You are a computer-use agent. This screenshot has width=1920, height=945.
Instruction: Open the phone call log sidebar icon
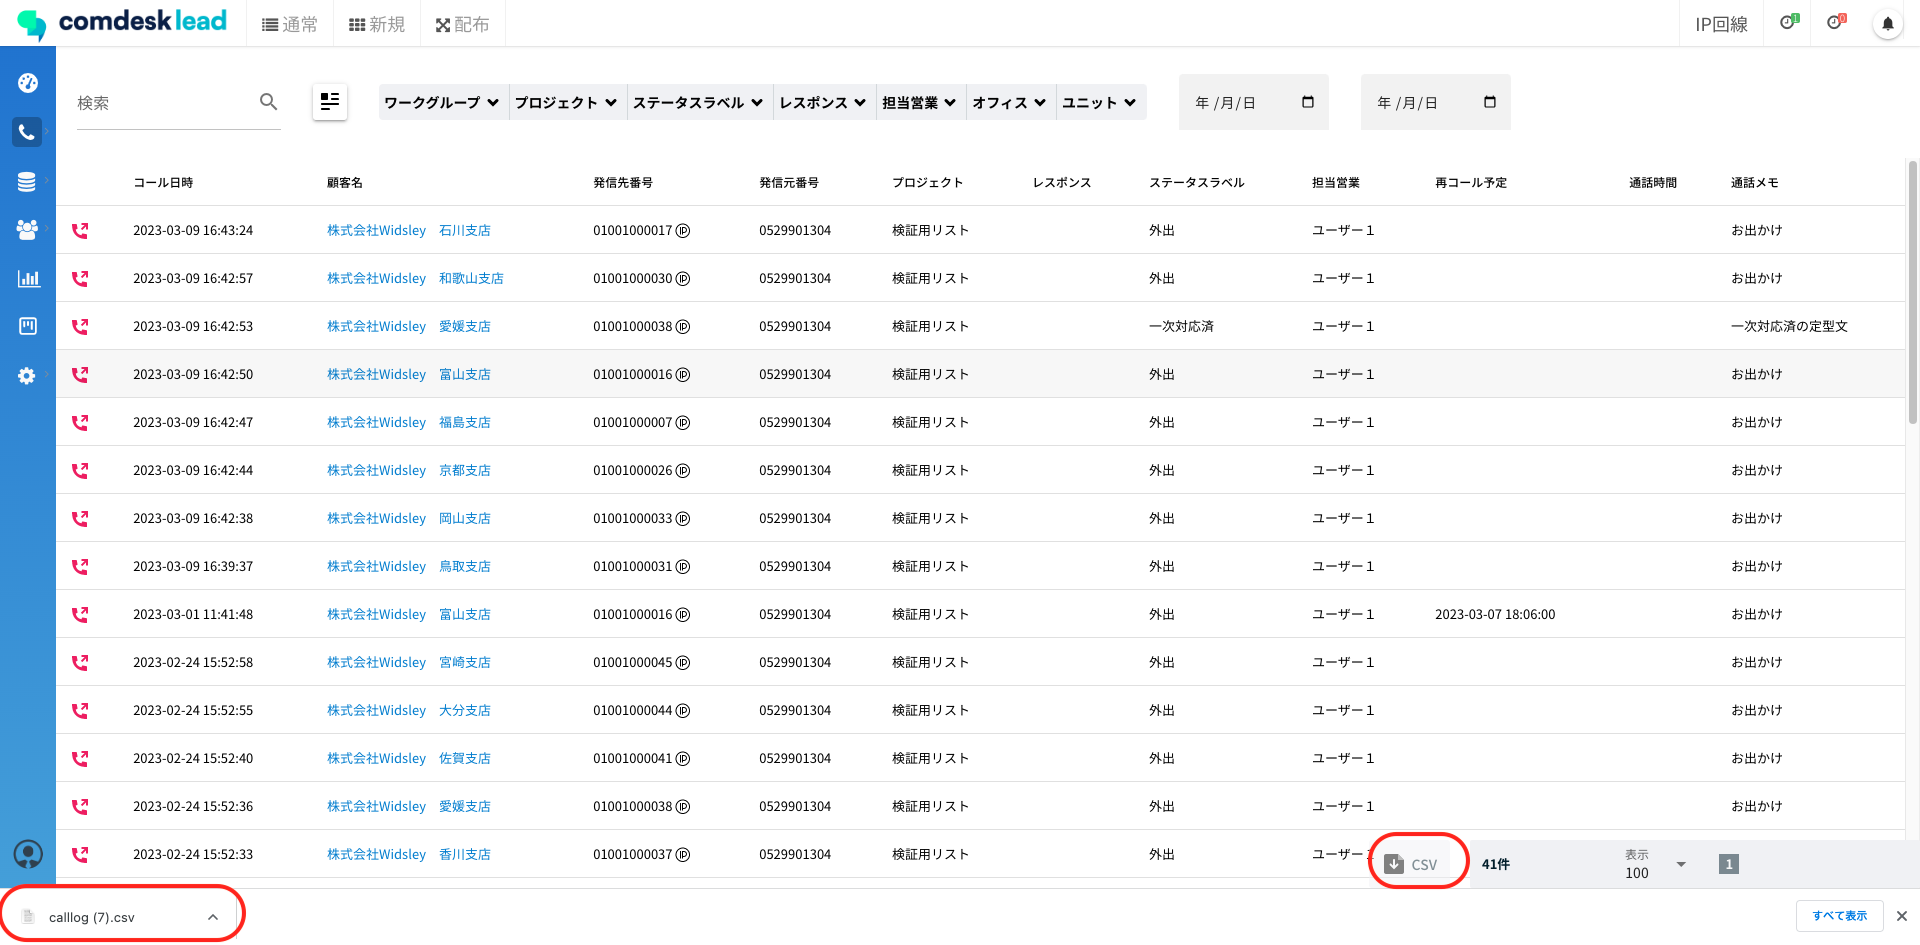pos(27,132)
